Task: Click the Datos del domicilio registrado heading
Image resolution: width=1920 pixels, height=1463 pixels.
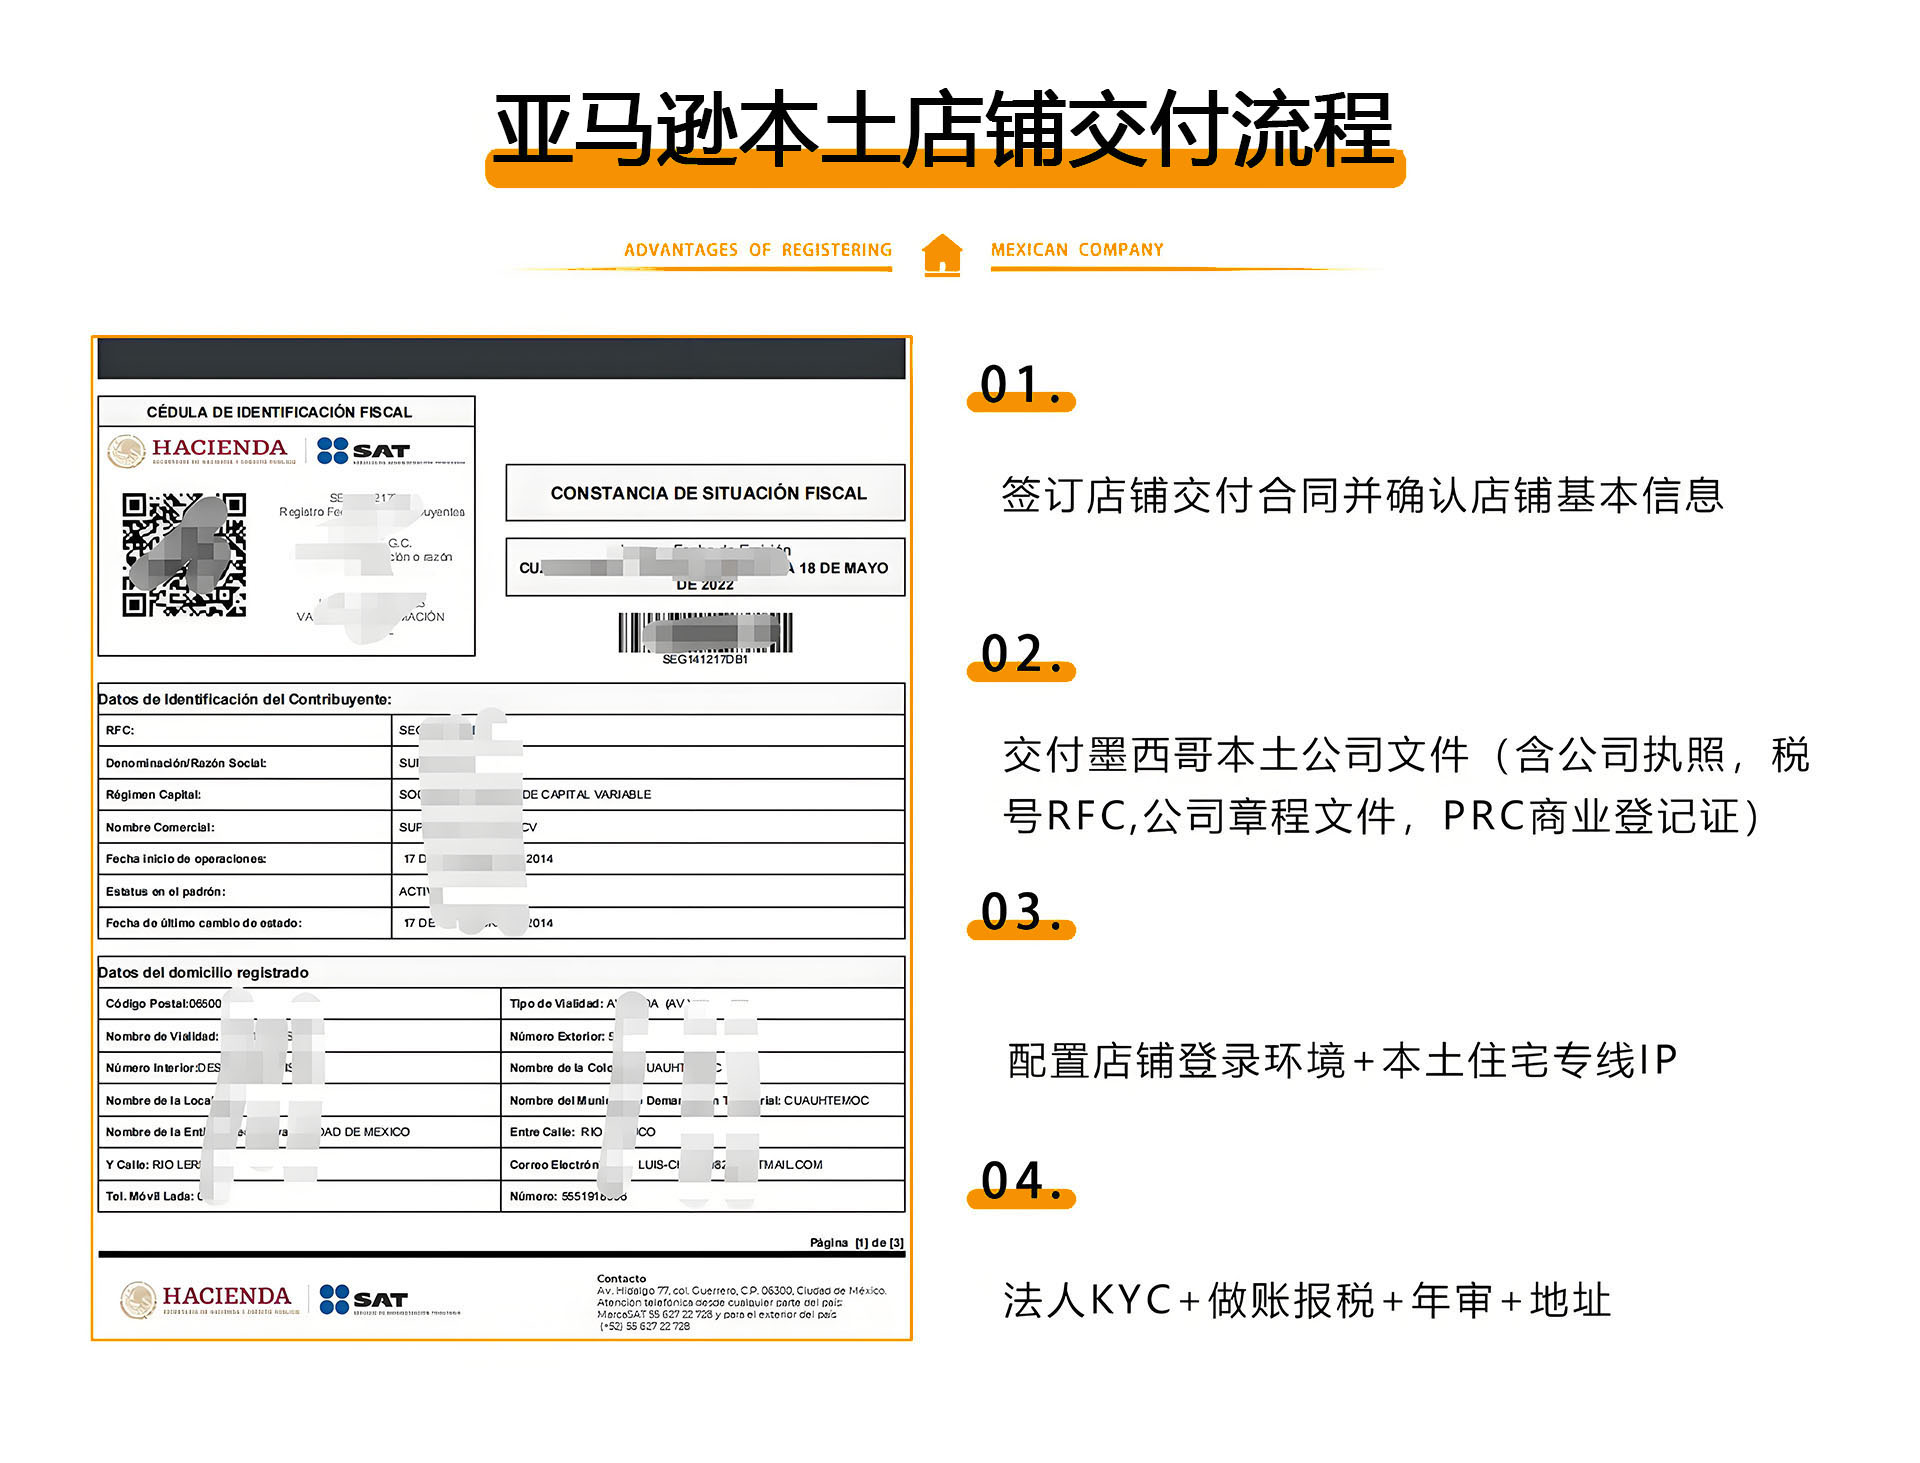Action: coord(204,972)
